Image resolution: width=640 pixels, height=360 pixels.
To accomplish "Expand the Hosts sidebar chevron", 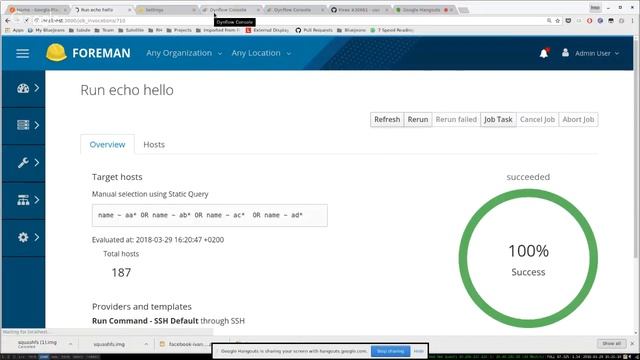I will 37,125.
